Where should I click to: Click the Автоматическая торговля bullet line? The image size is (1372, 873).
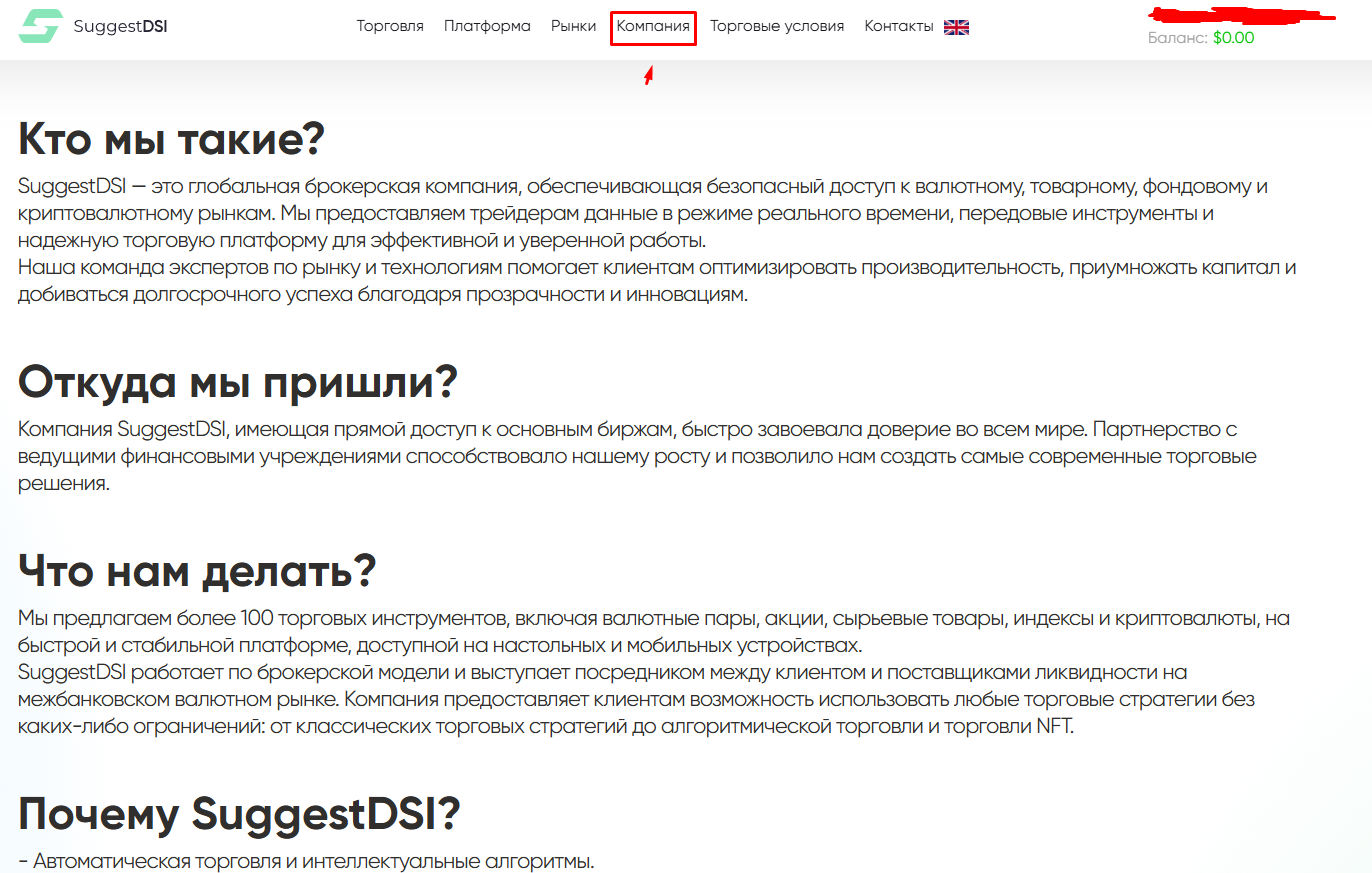306,861
